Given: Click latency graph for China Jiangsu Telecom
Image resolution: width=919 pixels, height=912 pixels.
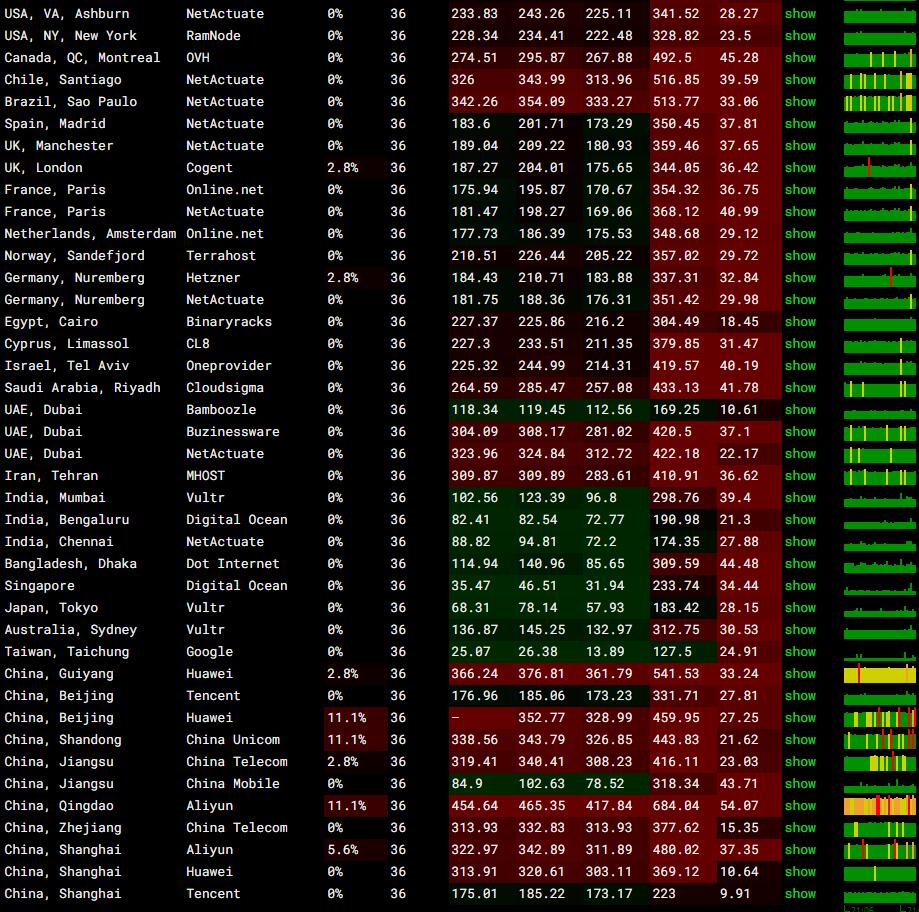Looking at the screenshot, I should pos(879,762).
